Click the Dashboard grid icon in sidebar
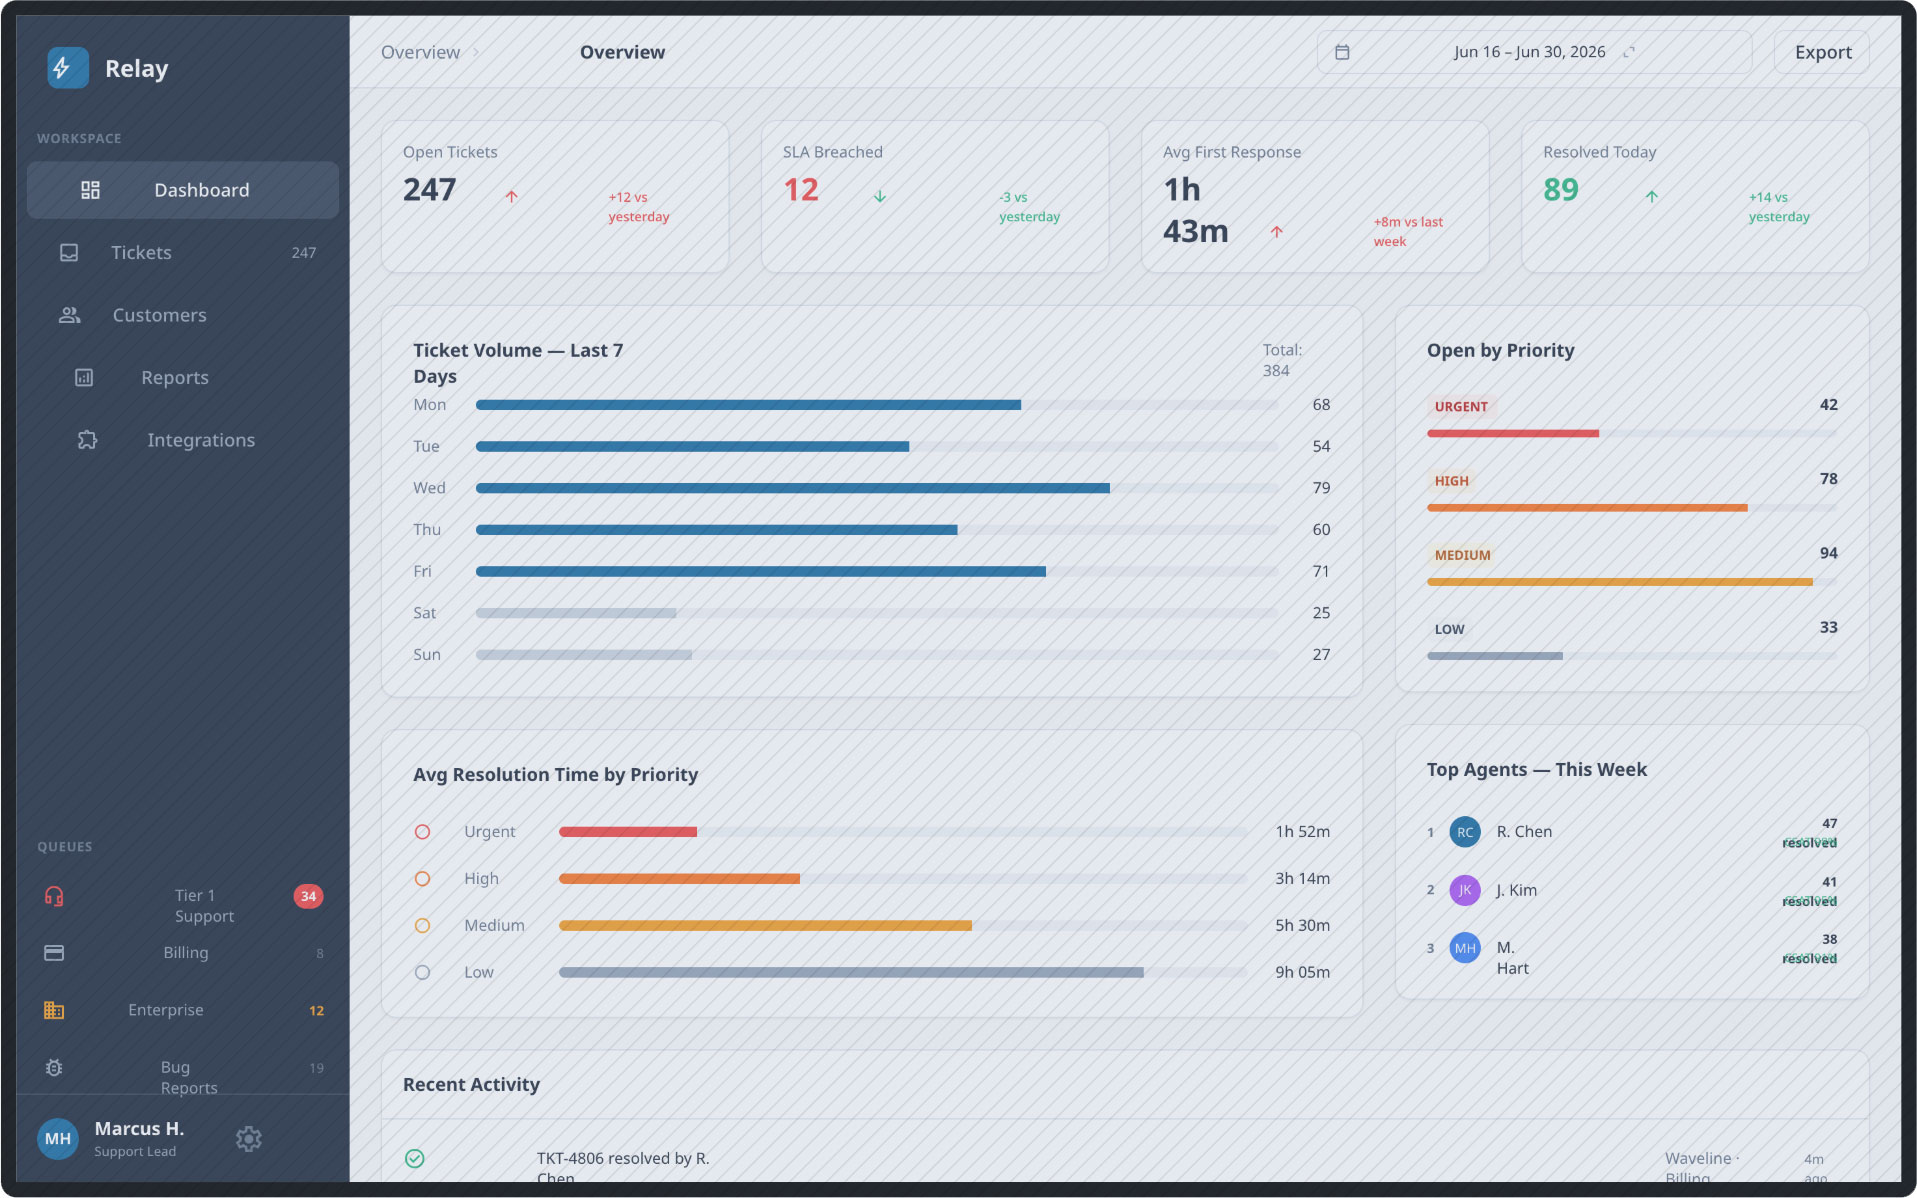 click(x=90, y=190)
